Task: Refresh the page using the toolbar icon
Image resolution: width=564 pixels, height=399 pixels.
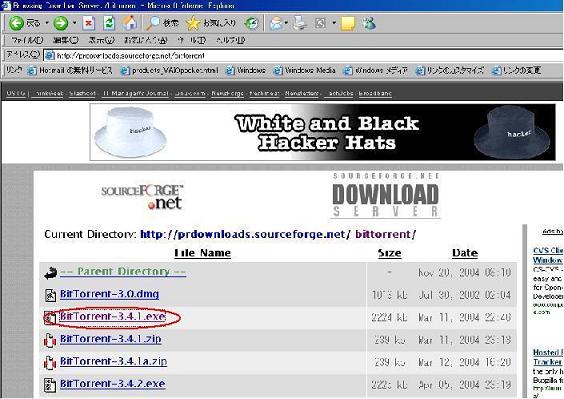Action: coord(109,23)
